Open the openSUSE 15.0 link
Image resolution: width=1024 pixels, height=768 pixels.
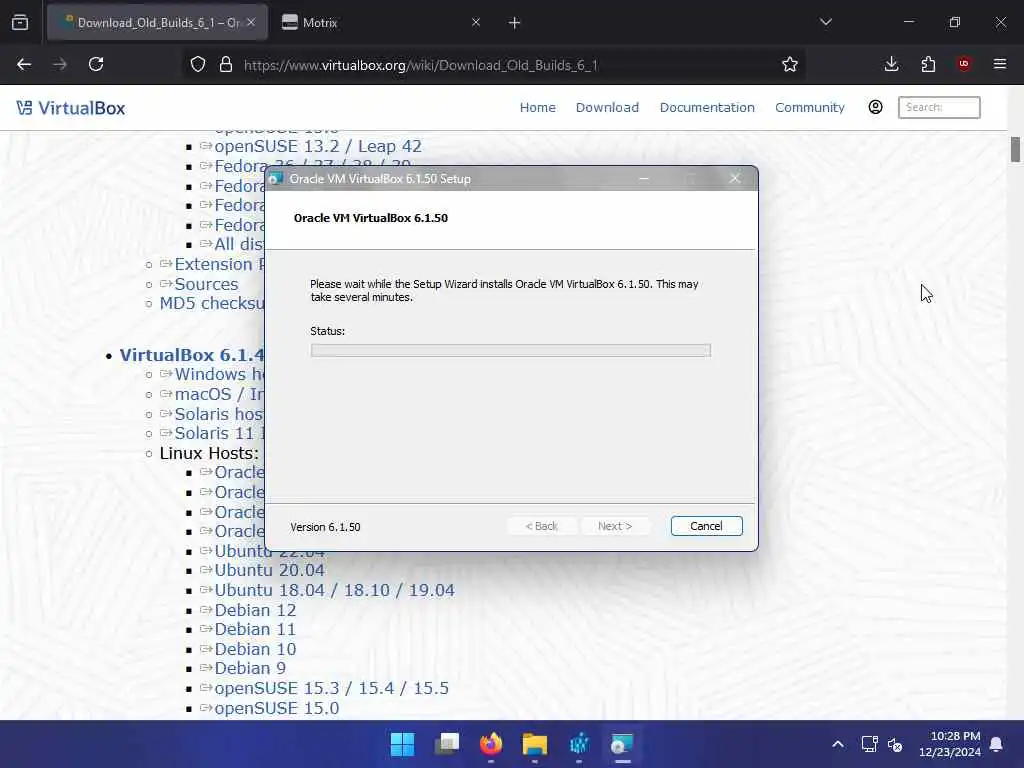point(277,708)
